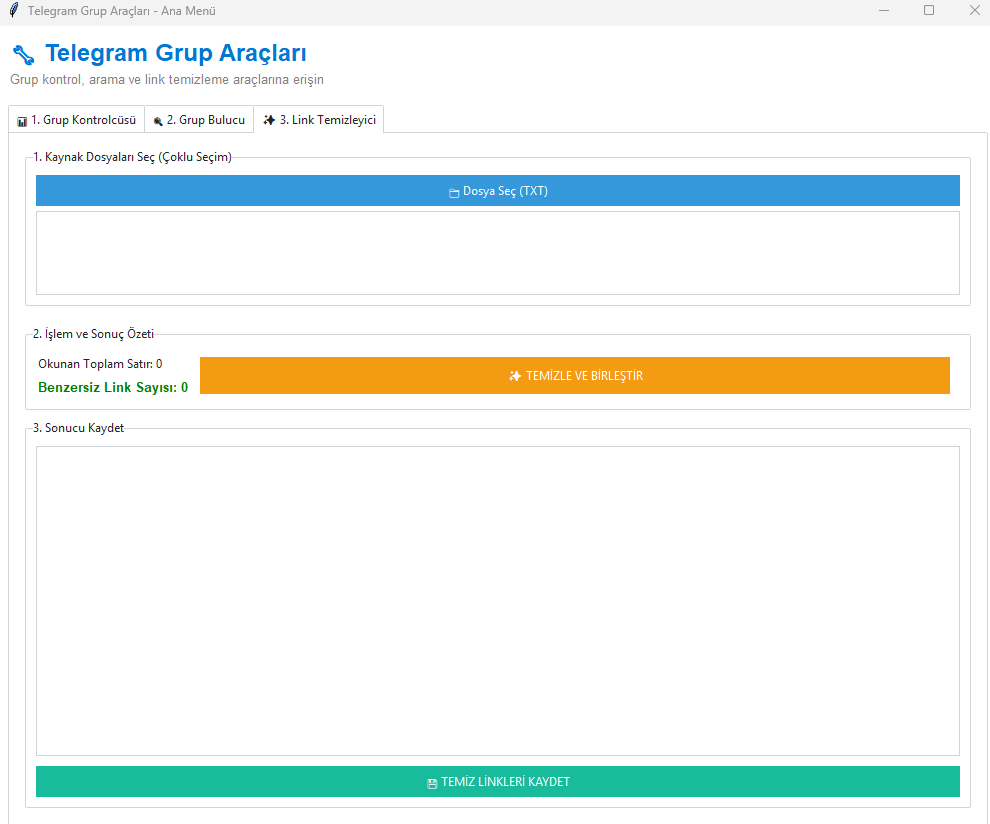
Task: Click inside the source files list box
Action: coord(497,252)
